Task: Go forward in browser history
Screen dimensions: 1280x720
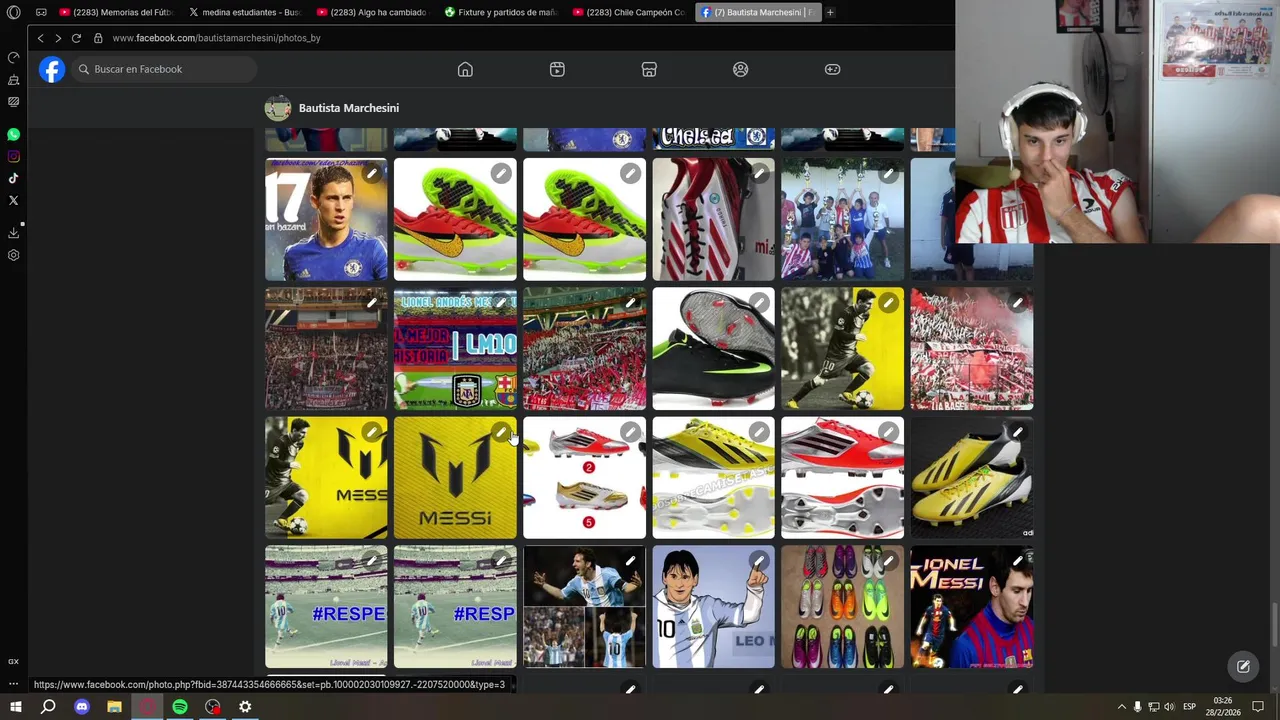Action: click(x=58, y=38)
